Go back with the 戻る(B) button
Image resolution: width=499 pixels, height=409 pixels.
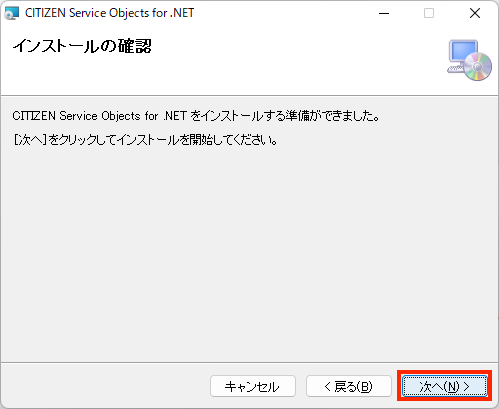point(349,386)
